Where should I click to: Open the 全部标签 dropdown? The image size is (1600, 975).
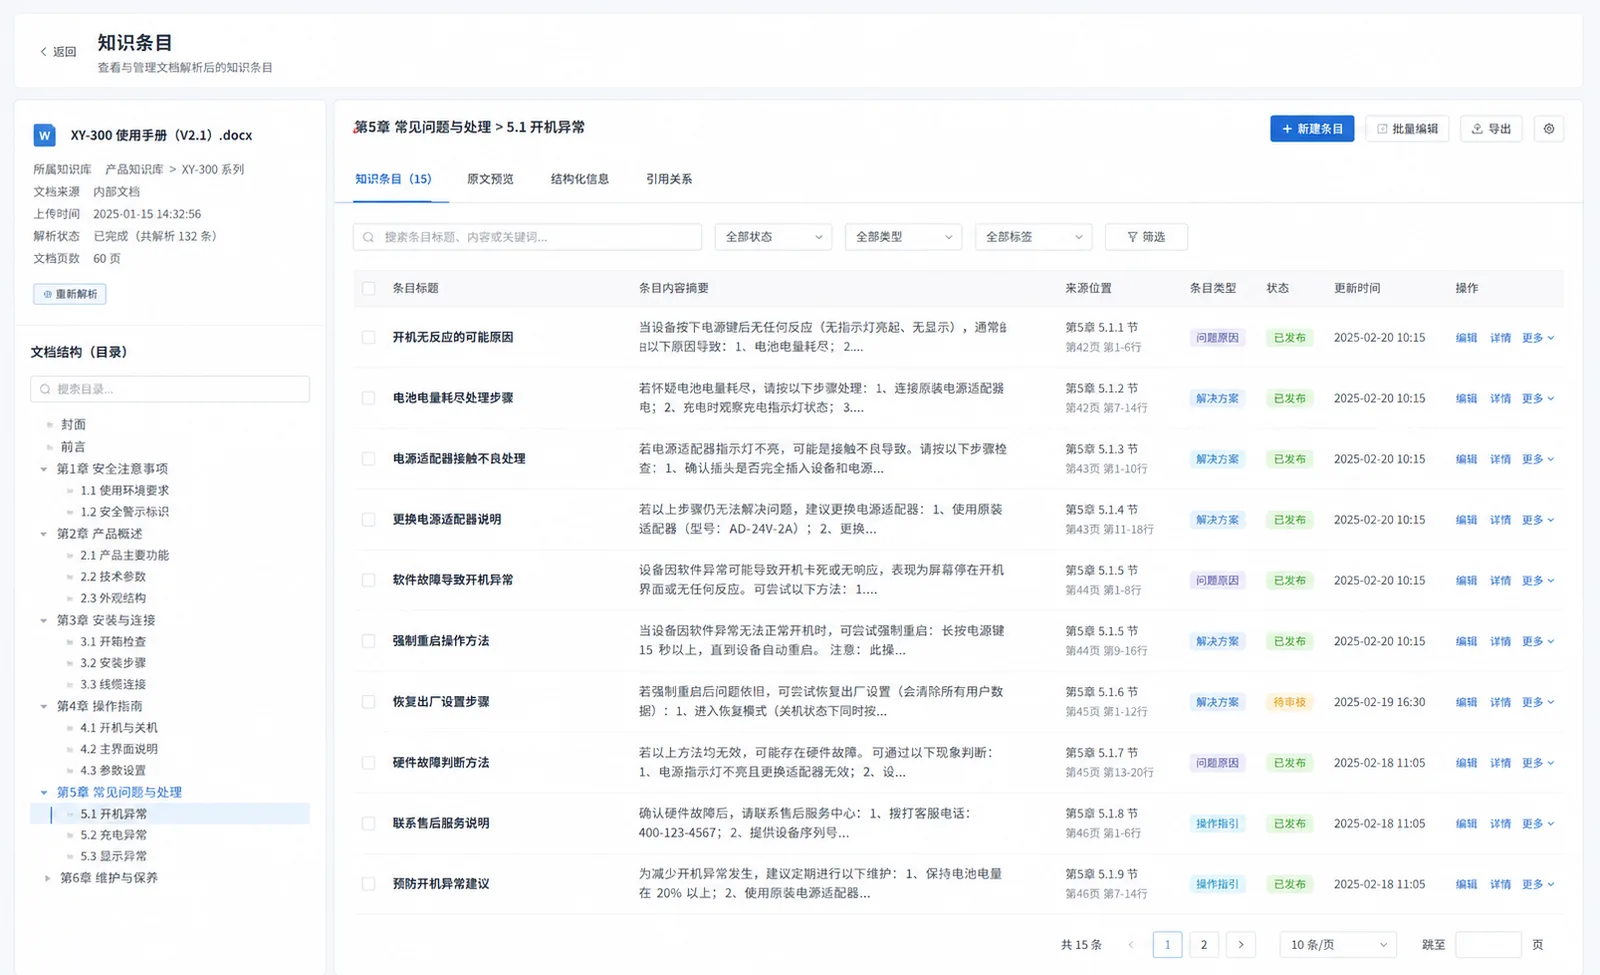point(1033,237)
